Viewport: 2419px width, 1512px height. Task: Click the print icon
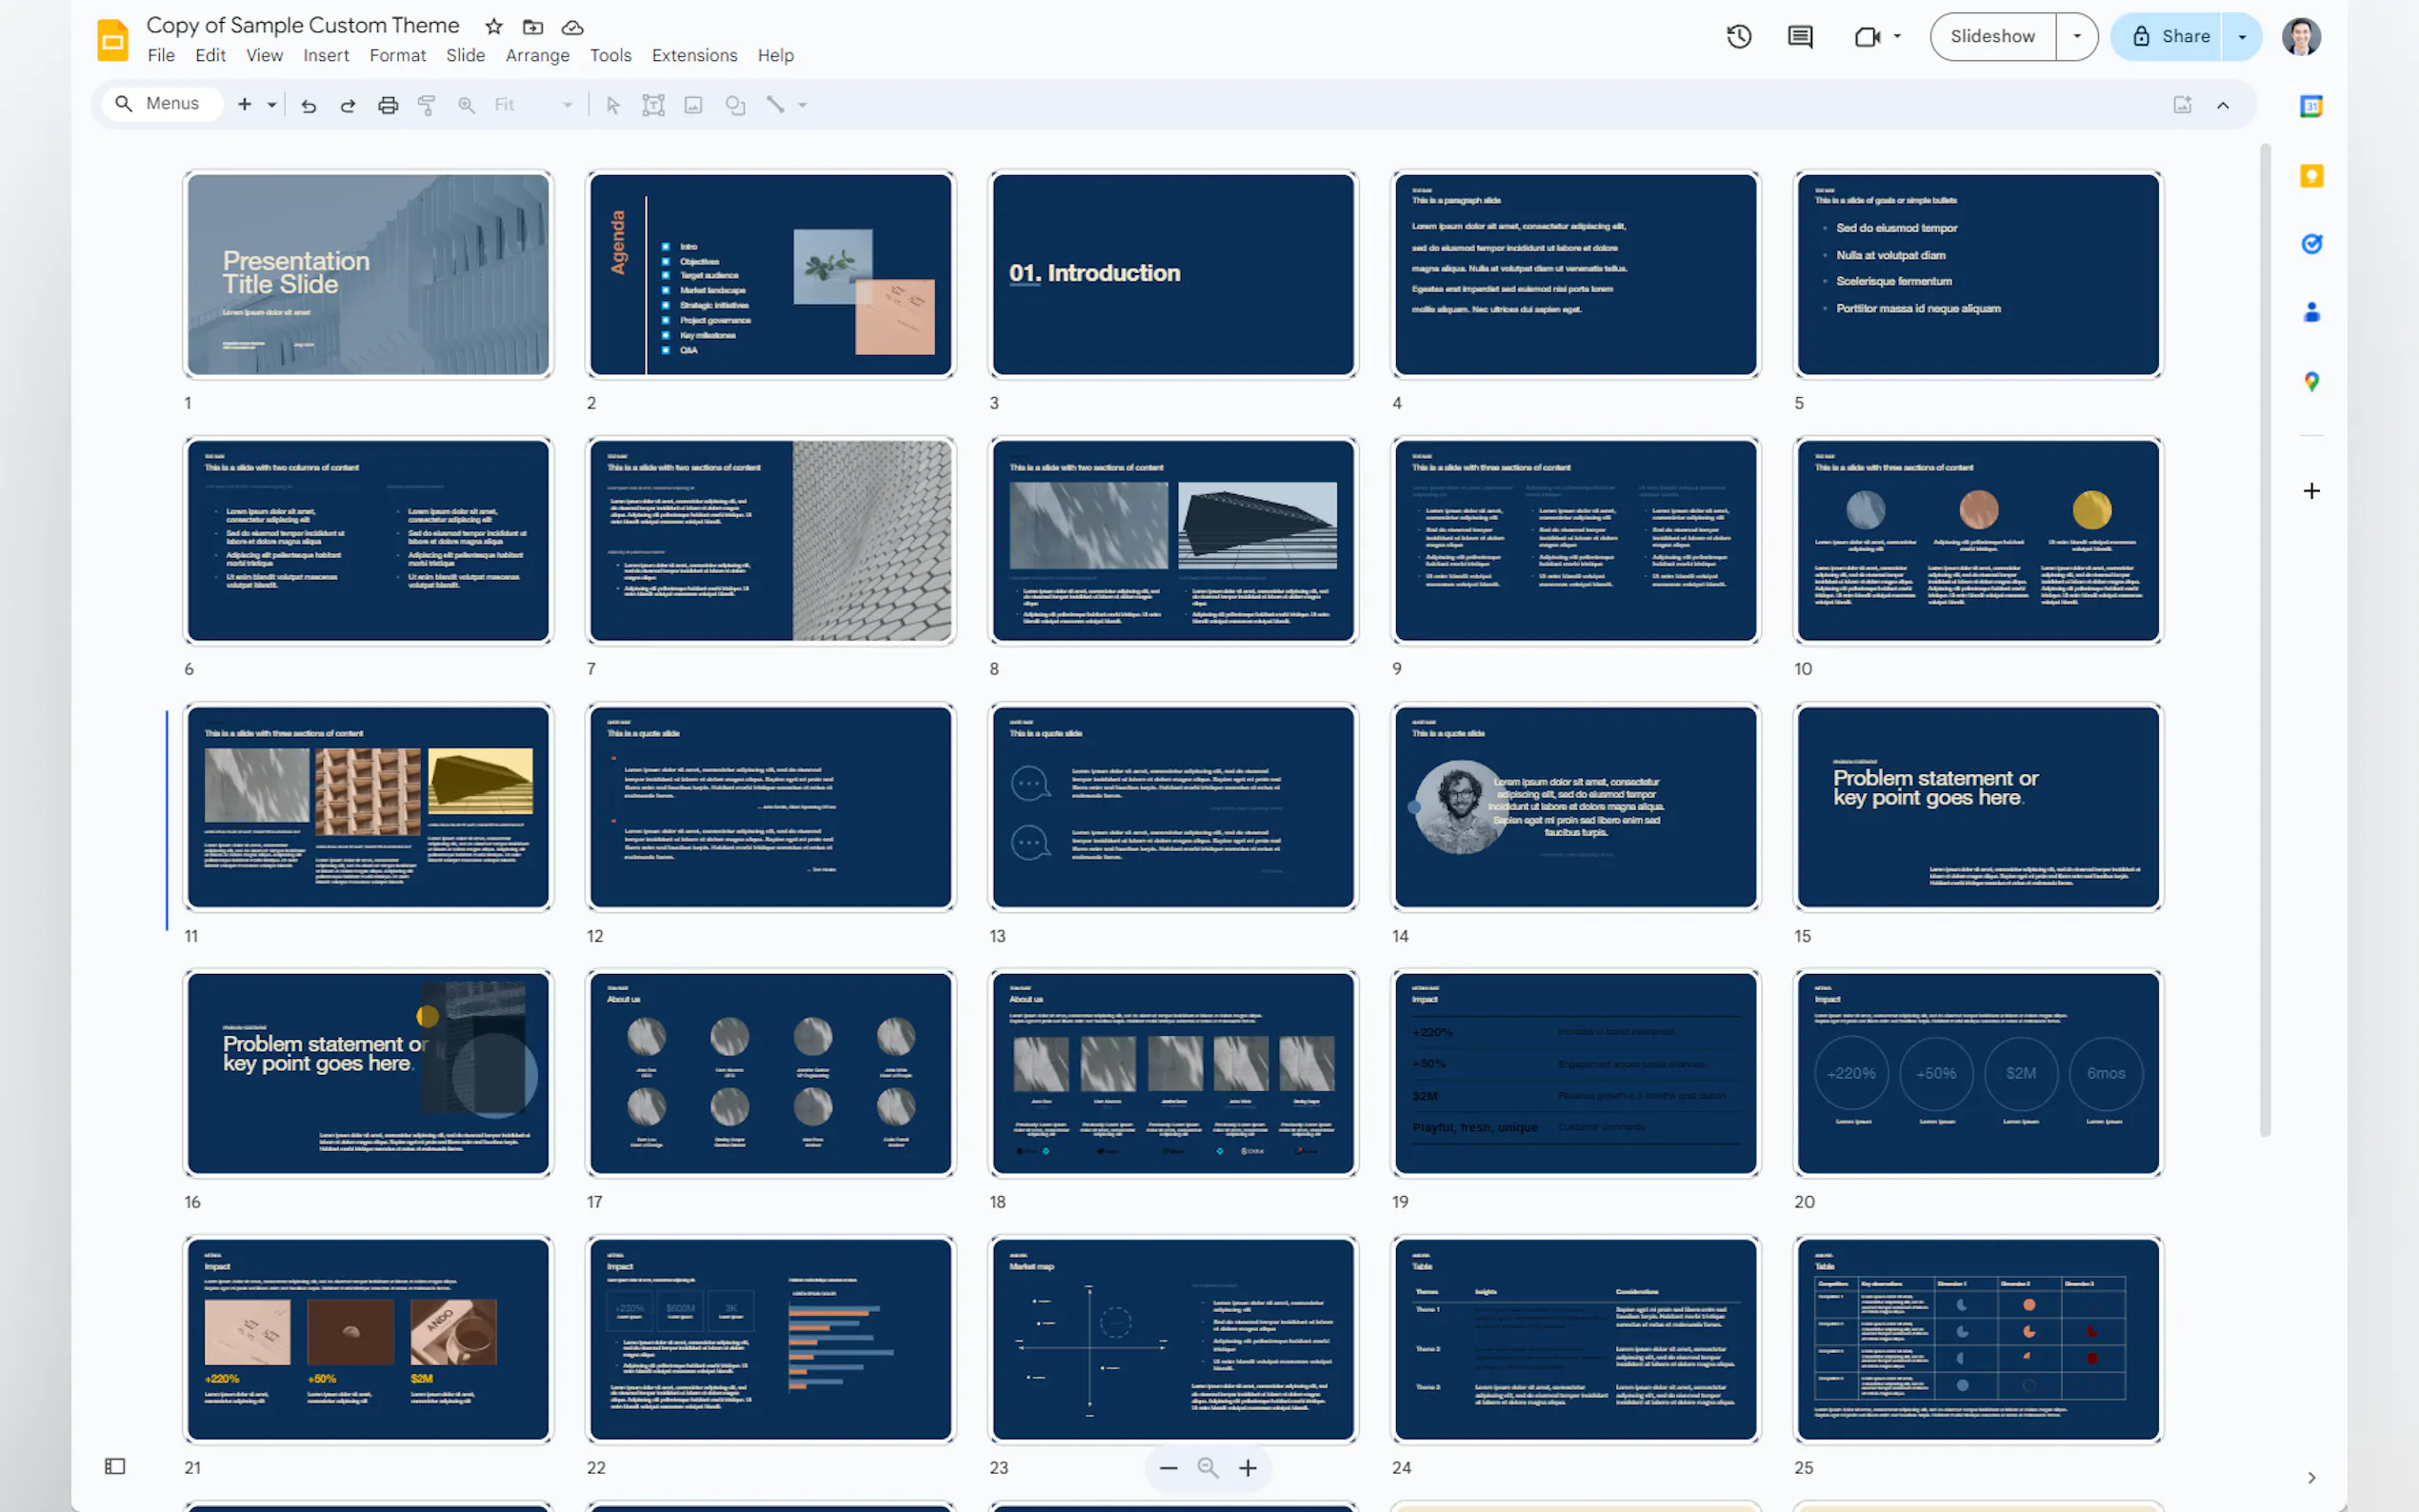click(x=388, y=104)
